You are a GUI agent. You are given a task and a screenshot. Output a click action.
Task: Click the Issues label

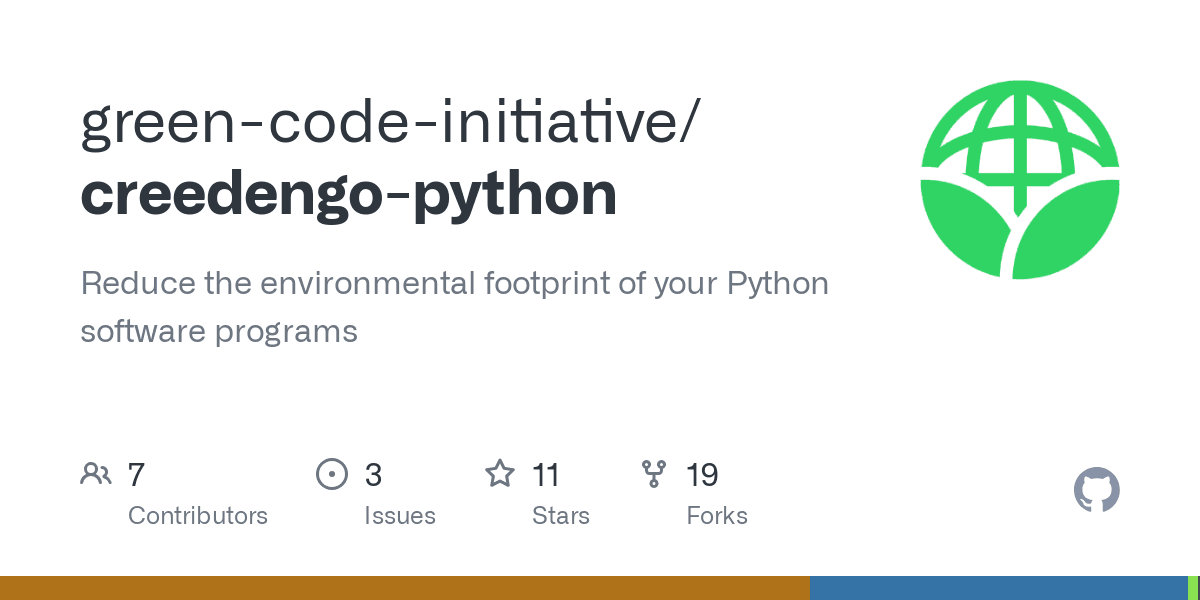(x=400, y=516)
